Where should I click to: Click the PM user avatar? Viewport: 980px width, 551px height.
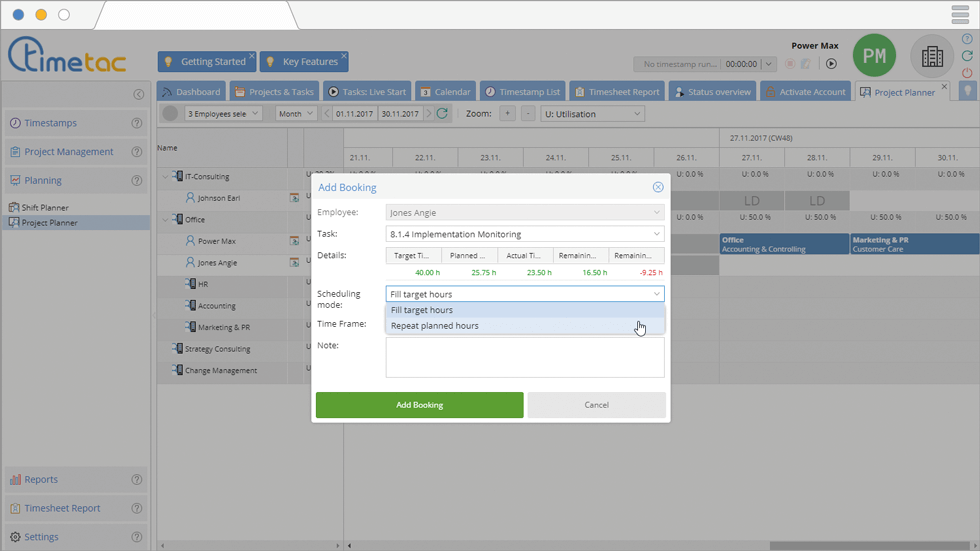[874, 57]
